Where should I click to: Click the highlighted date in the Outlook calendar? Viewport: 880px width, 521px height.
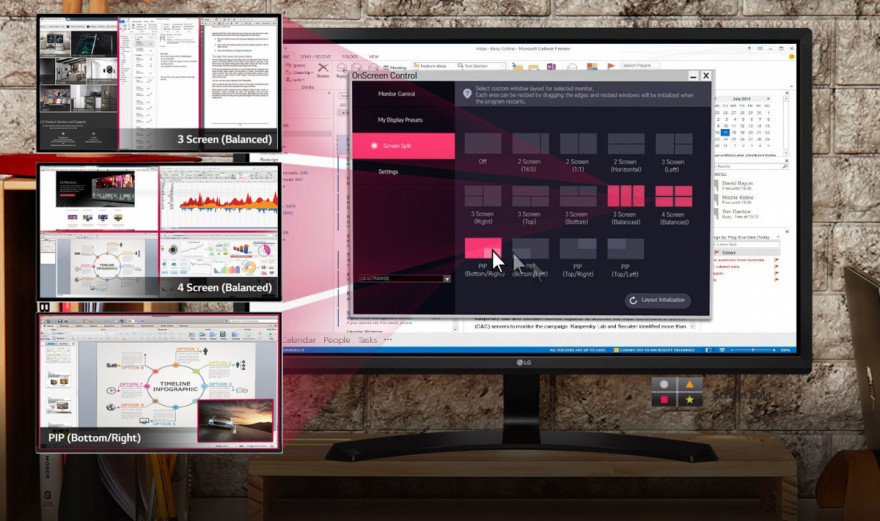pyautogui.click(x=725, y=132)
